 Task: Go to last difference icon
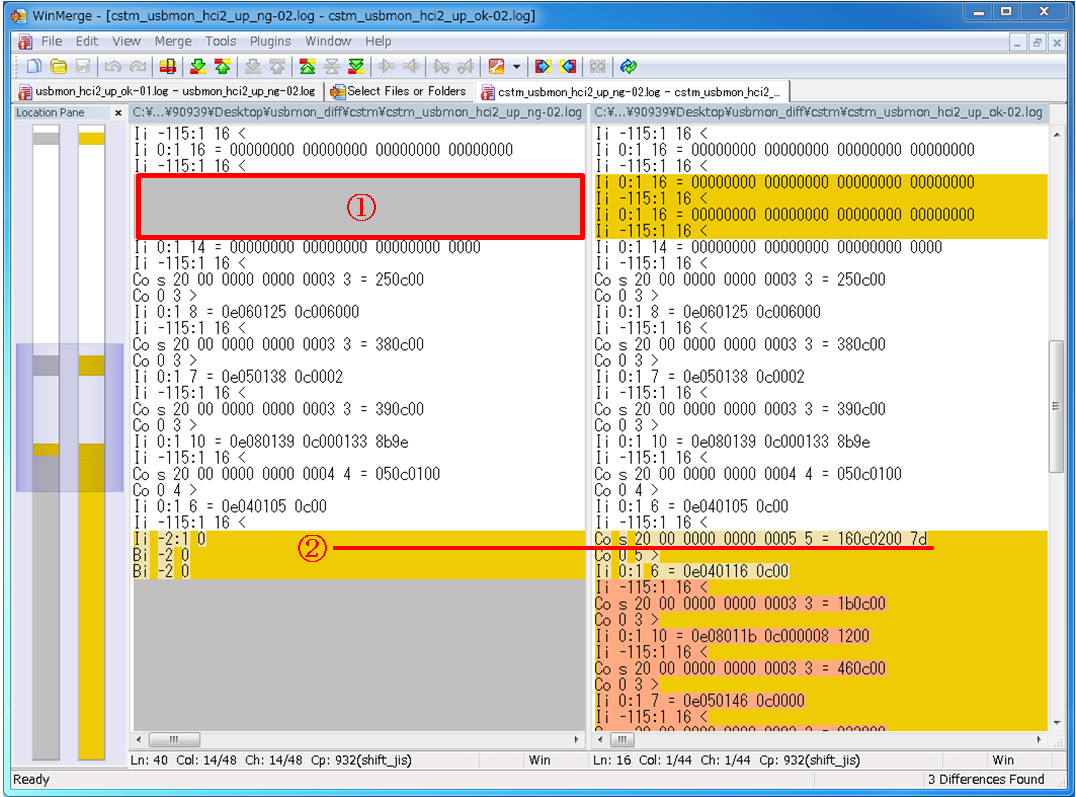356,67
